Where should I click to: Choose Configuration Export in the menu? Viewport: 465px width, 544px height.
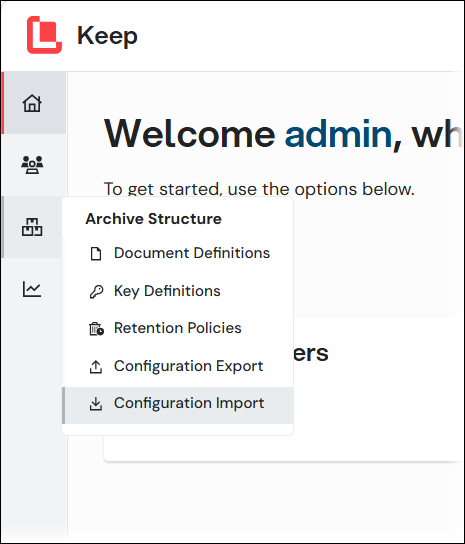[179, 366]
